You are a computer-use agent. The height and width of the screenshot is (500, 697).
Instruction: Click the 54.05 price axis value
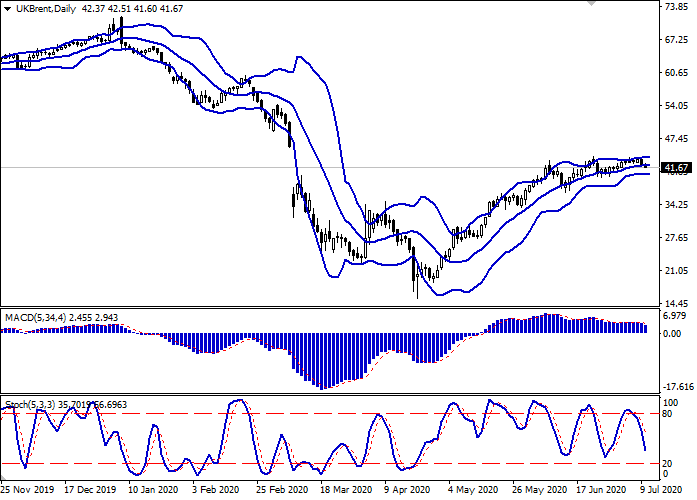pyautogui.click(x=676, y=106)
